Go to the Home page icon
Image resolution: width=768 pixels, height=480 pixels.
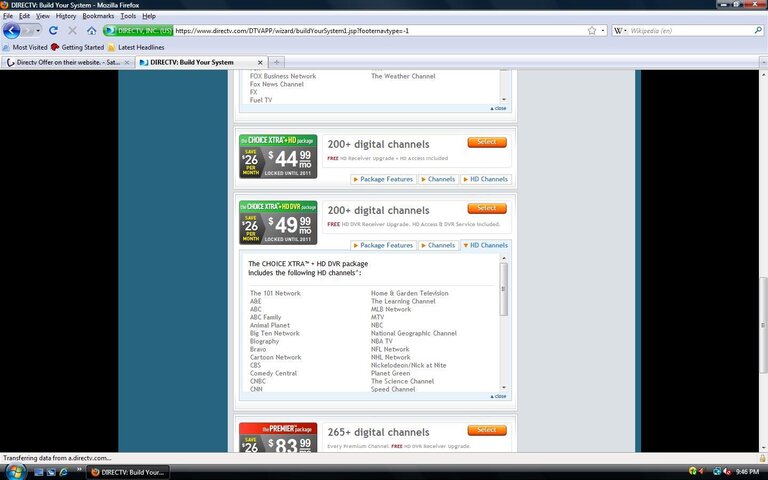pyautogui.click(x=92, y=30)
